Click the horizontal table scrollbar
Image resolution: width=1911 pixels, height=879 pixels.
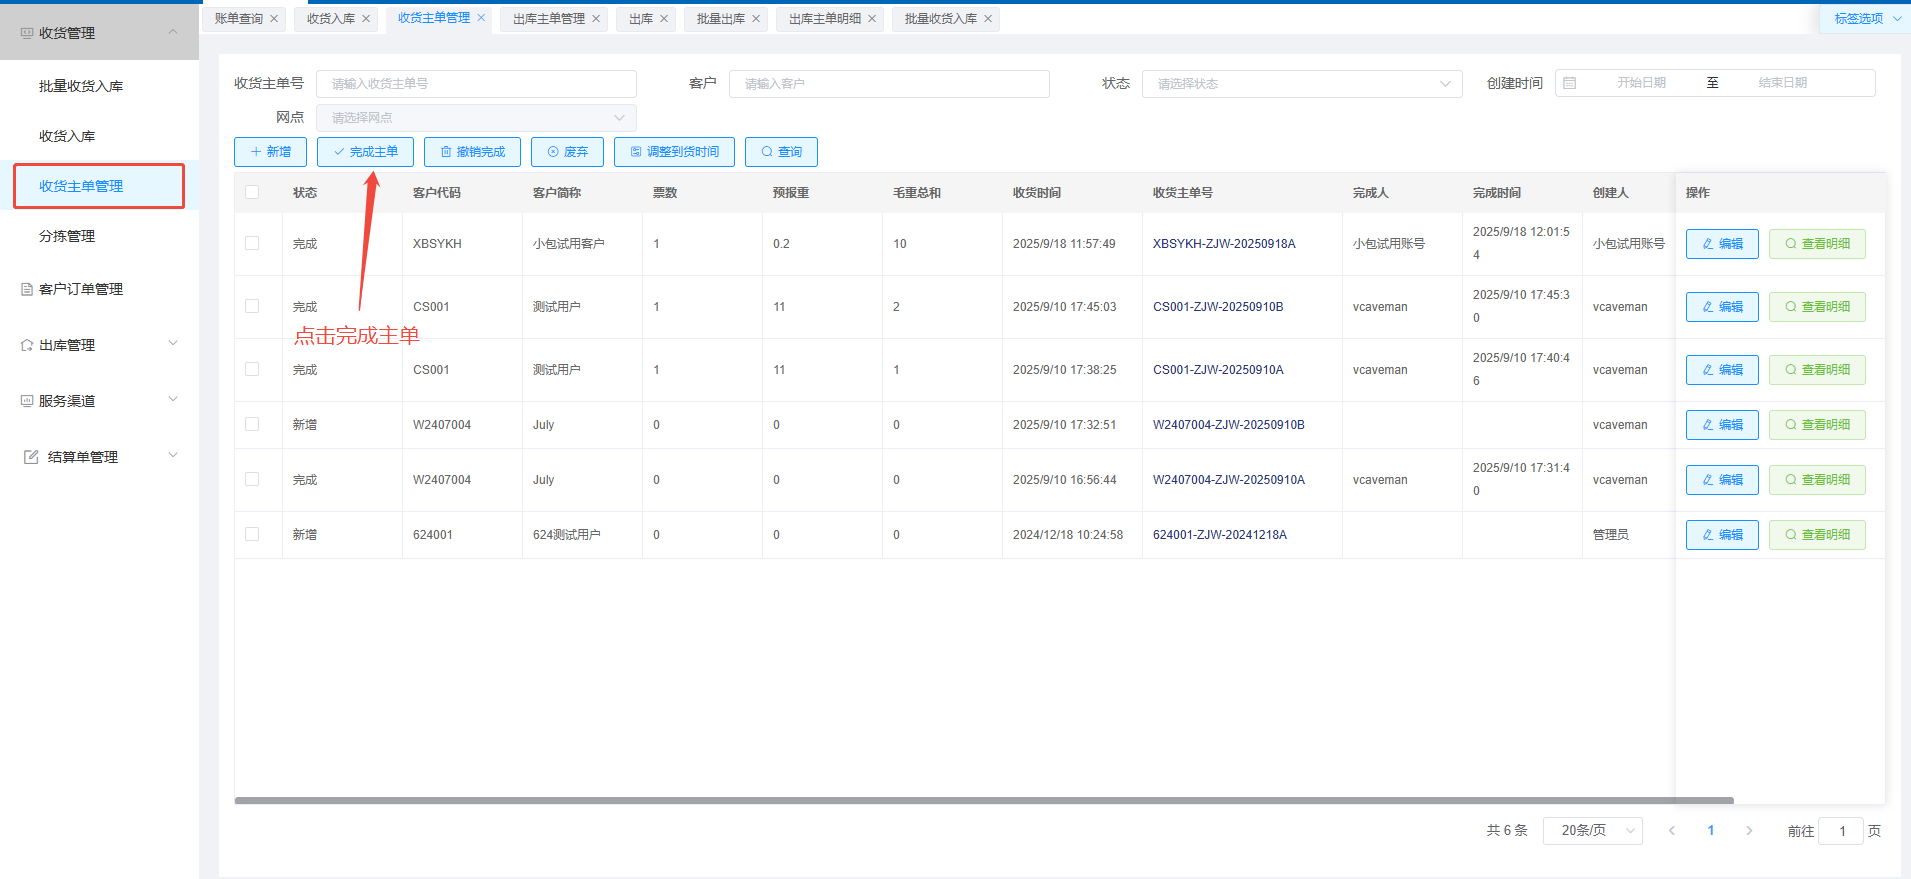tap(983, 800)
